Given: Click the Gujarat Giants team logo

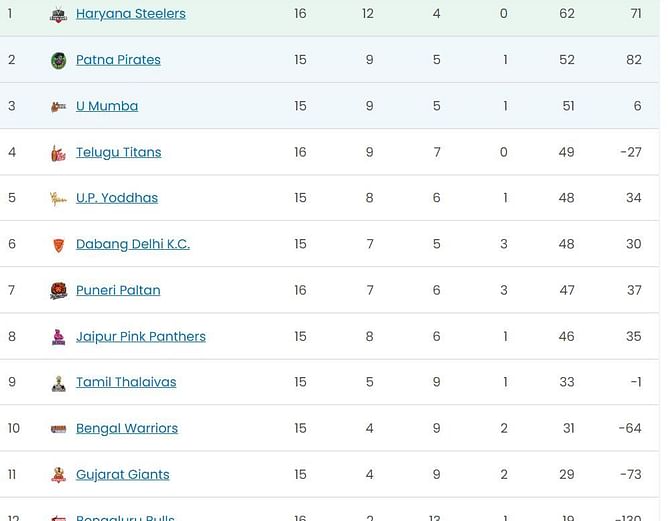Looking at the screenshot, I should coord(58,475).
